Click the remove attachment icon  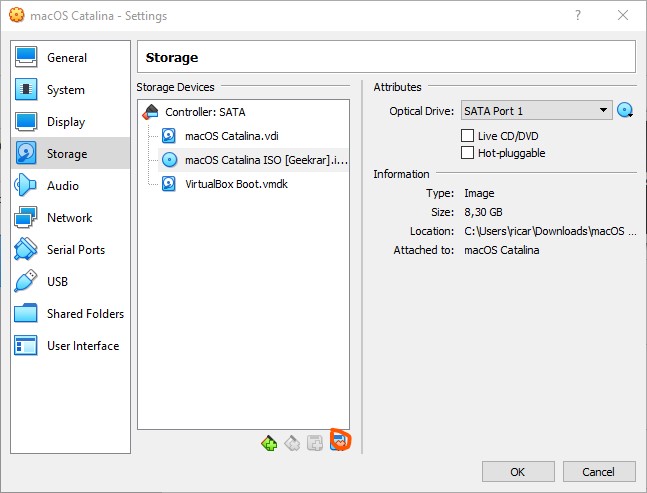point(340,442)
